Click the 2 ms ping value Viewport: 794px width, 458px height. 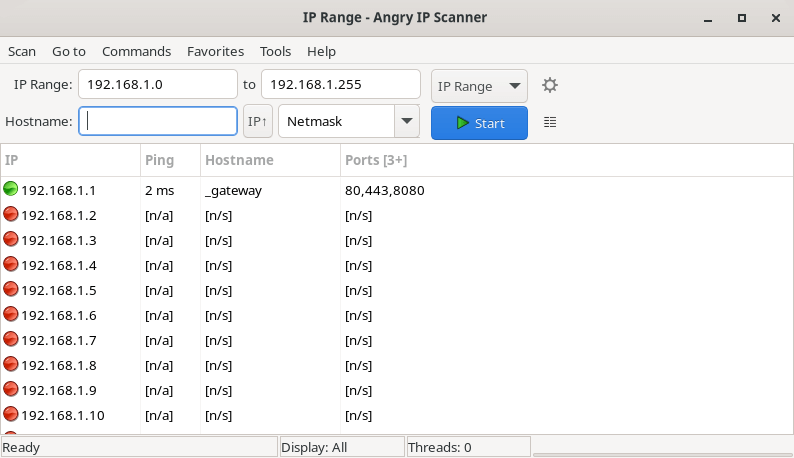pos(160,190)
